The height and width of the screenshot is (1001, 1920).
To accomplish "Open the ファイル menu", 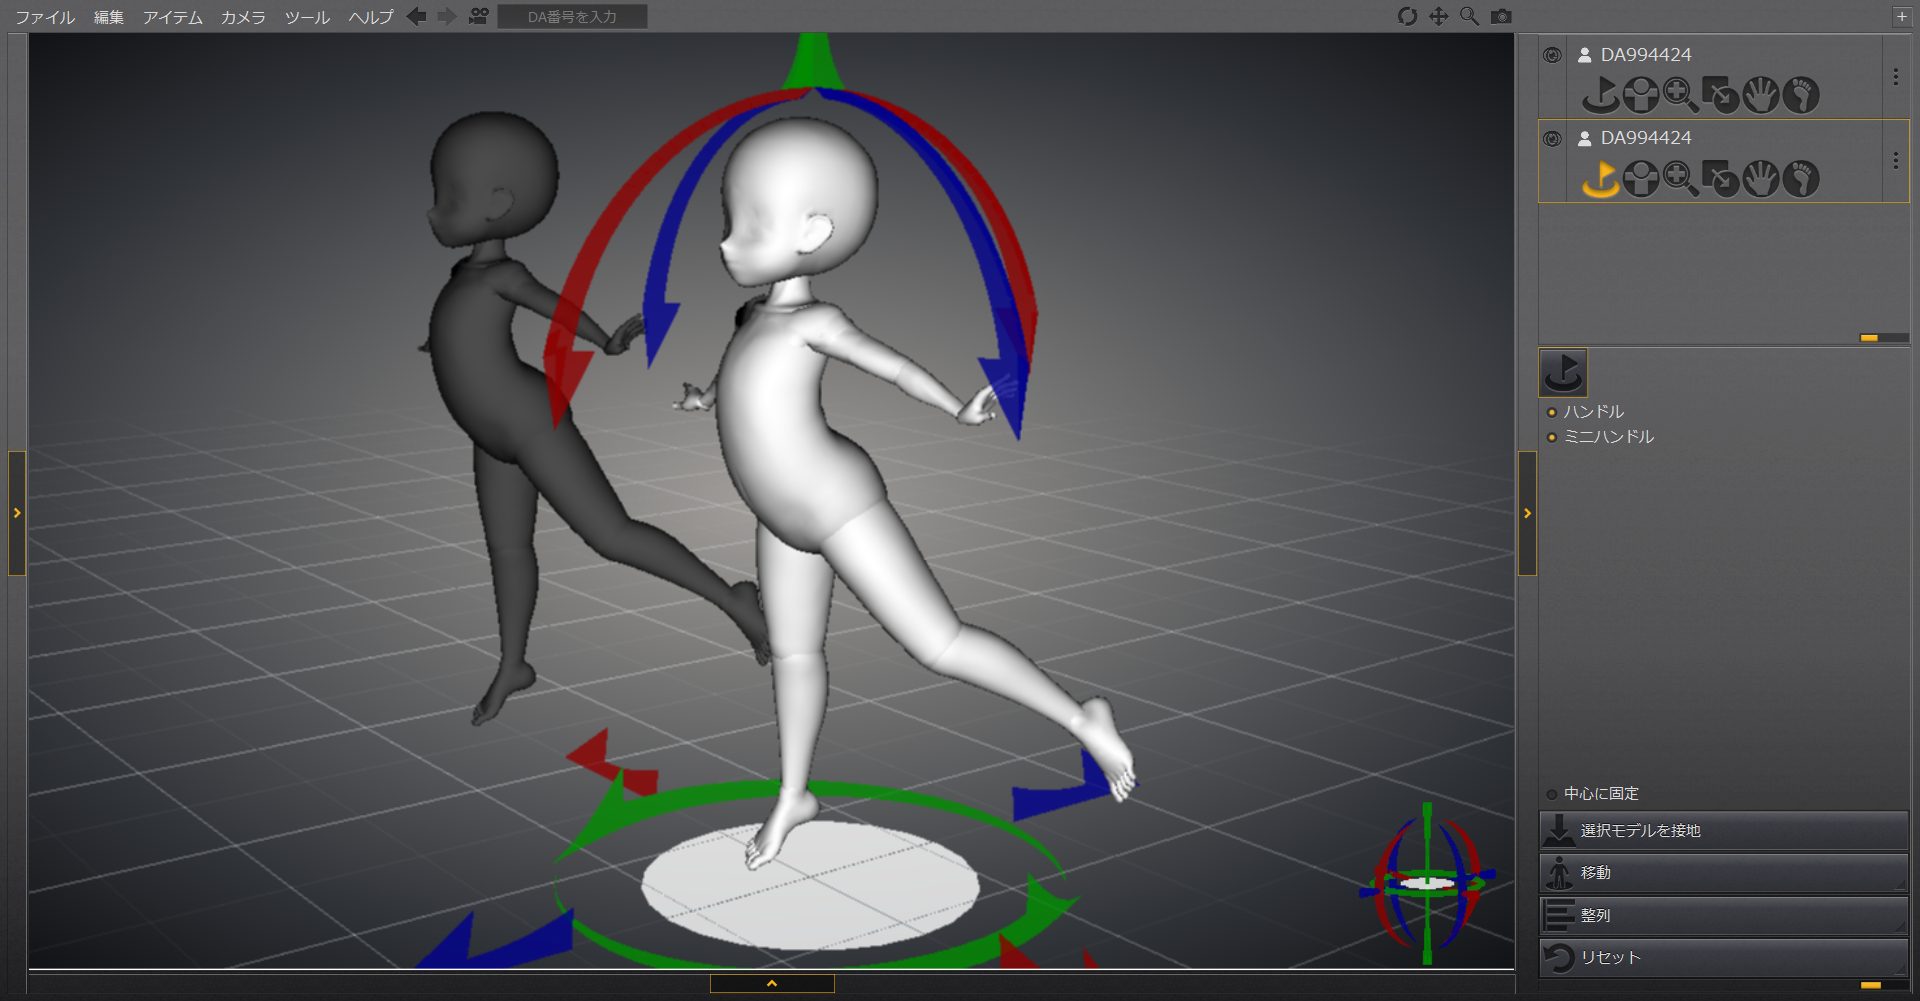I will click(x=45, y=17).
